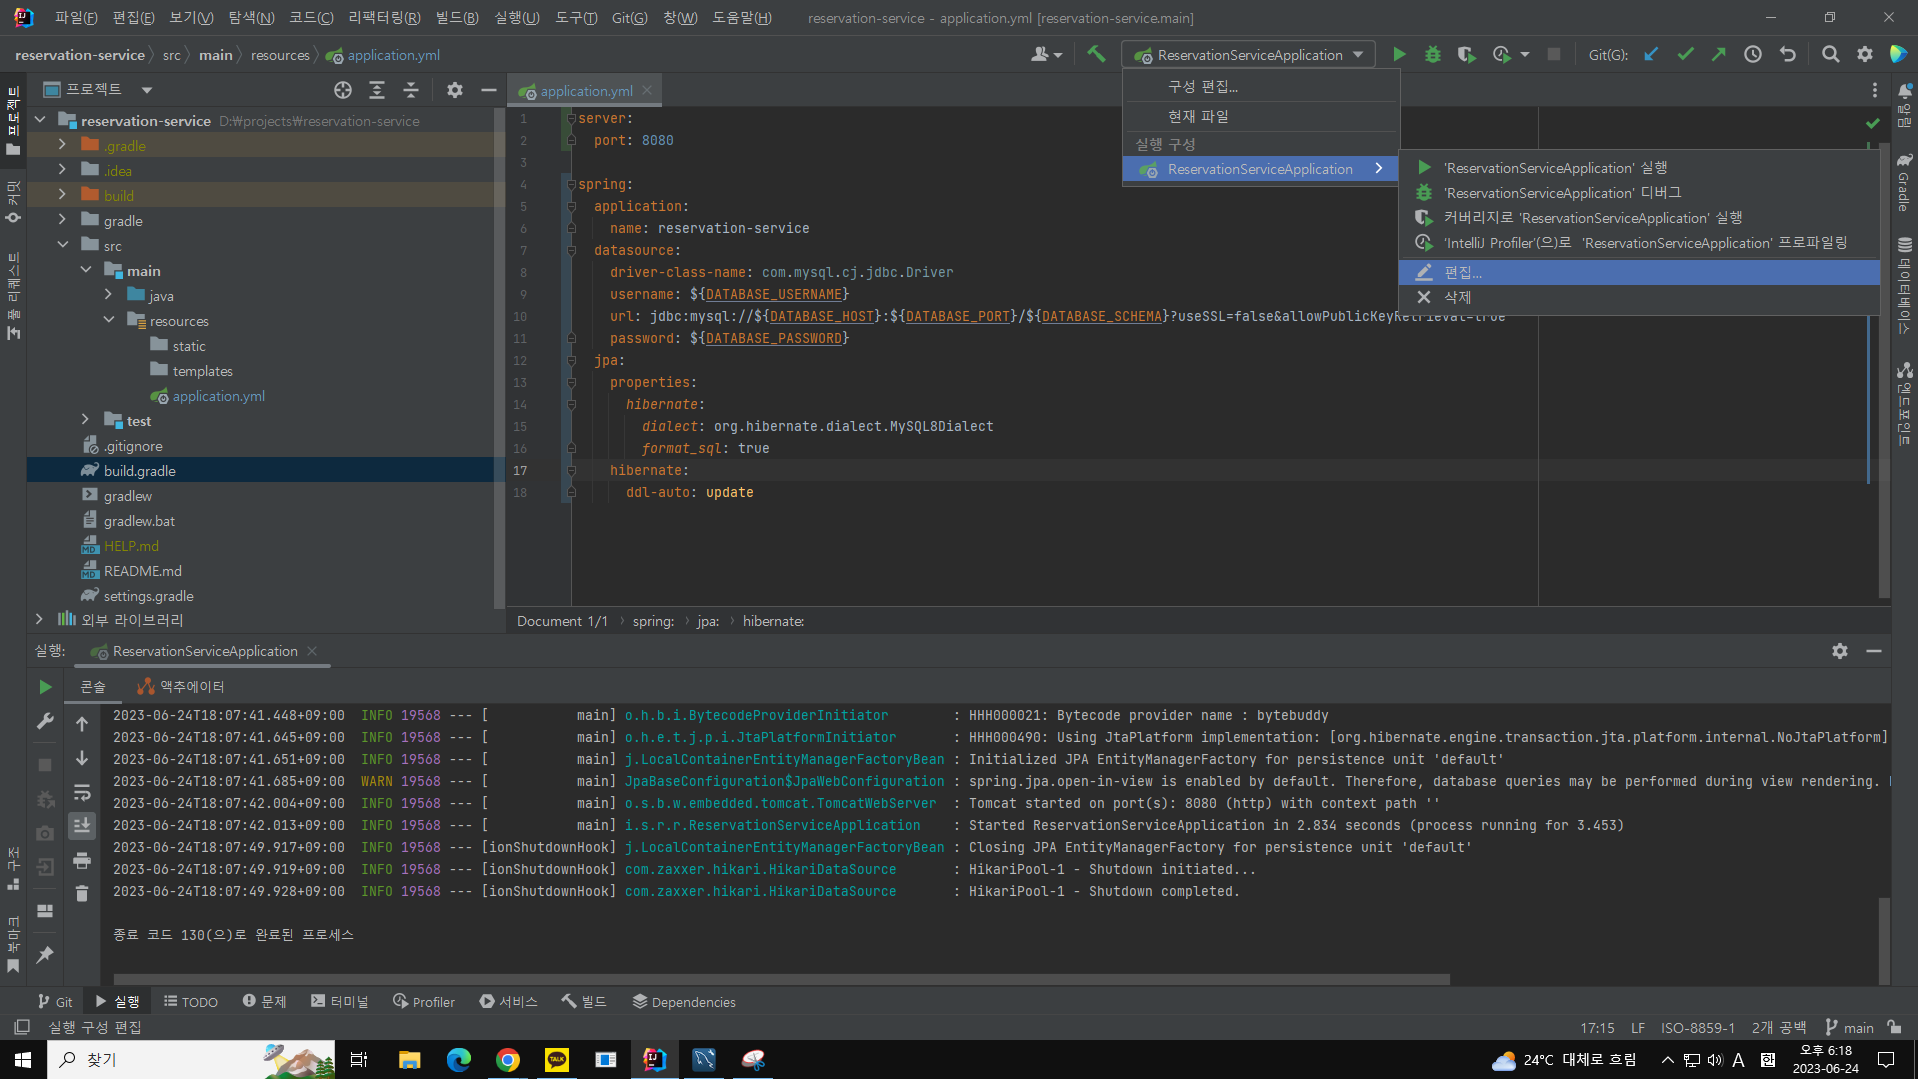Click the Git commit checkmark icon
The image size is (1918, 1079).
[x=1685, y=55]
